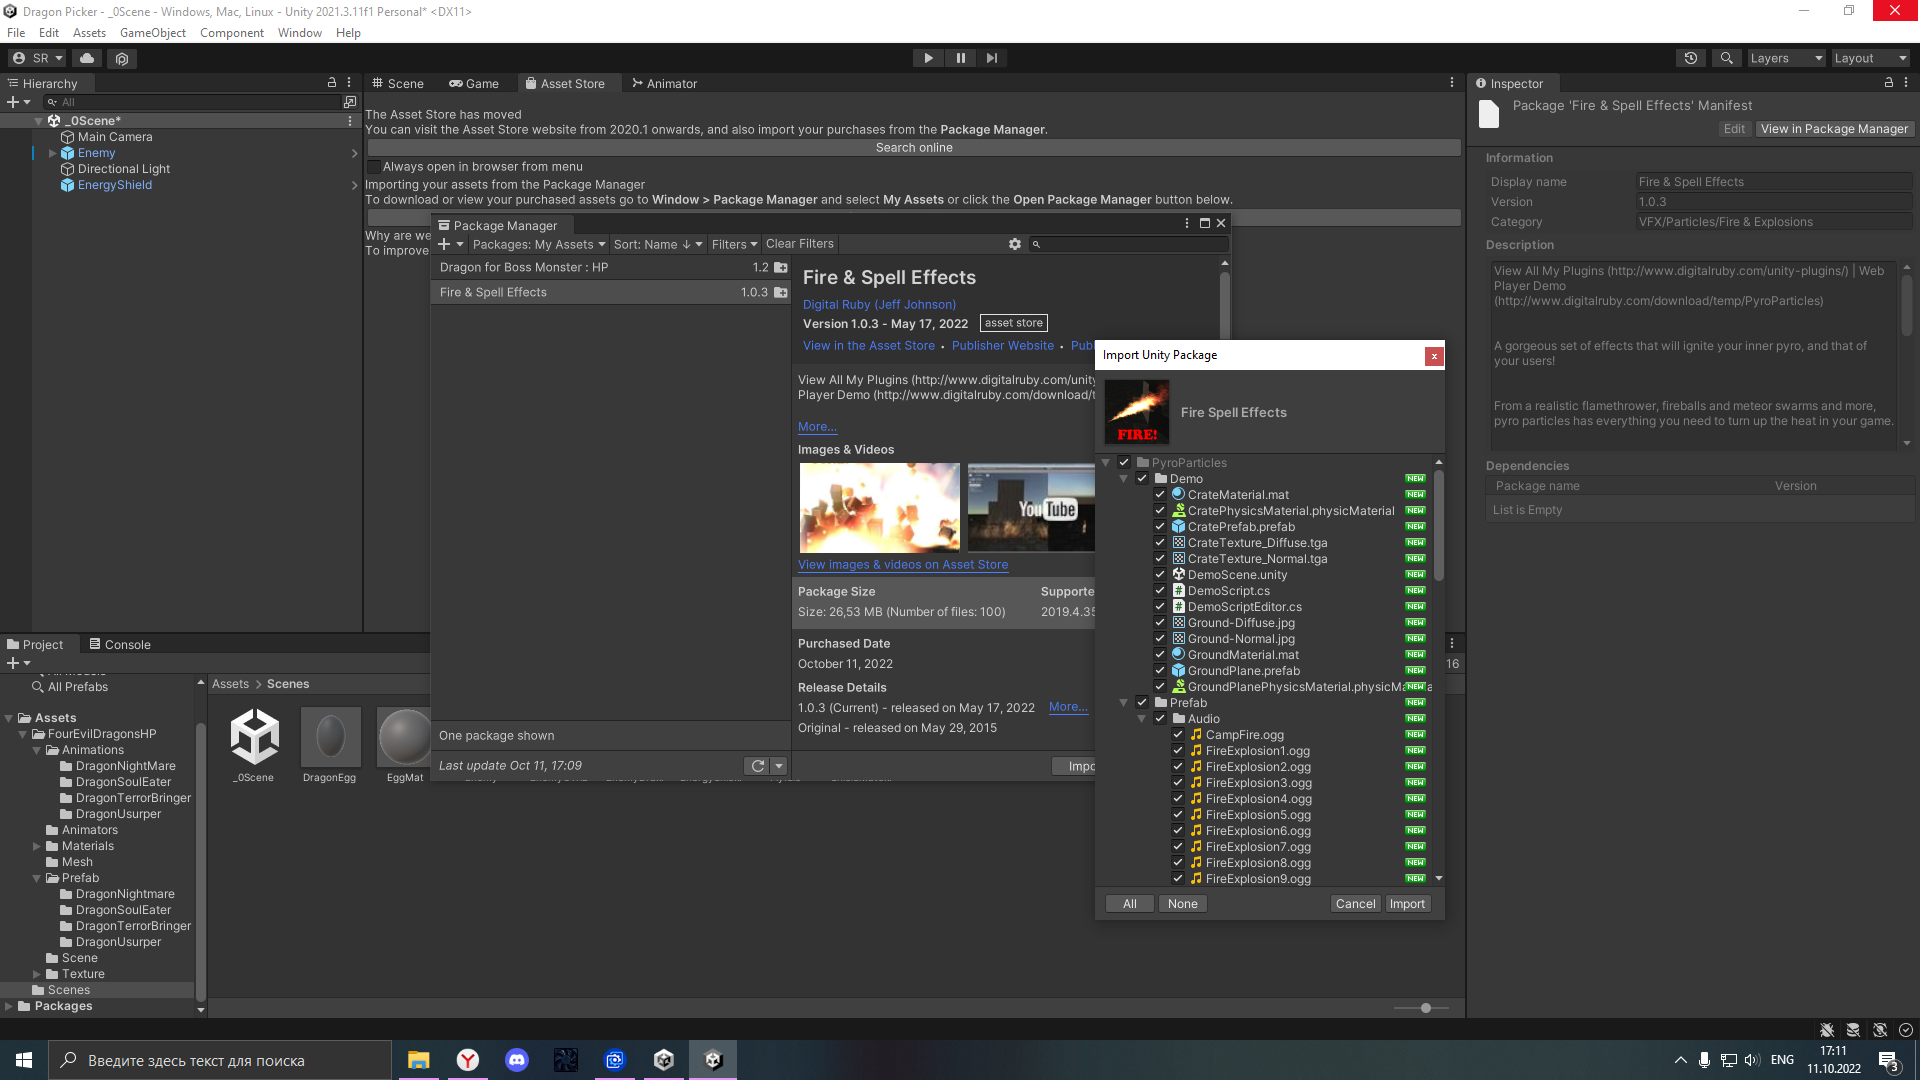Screen dimensions: 1920x1080
Task: Collapse the Demo folder in import list
Action: (x=1124, y=479)
